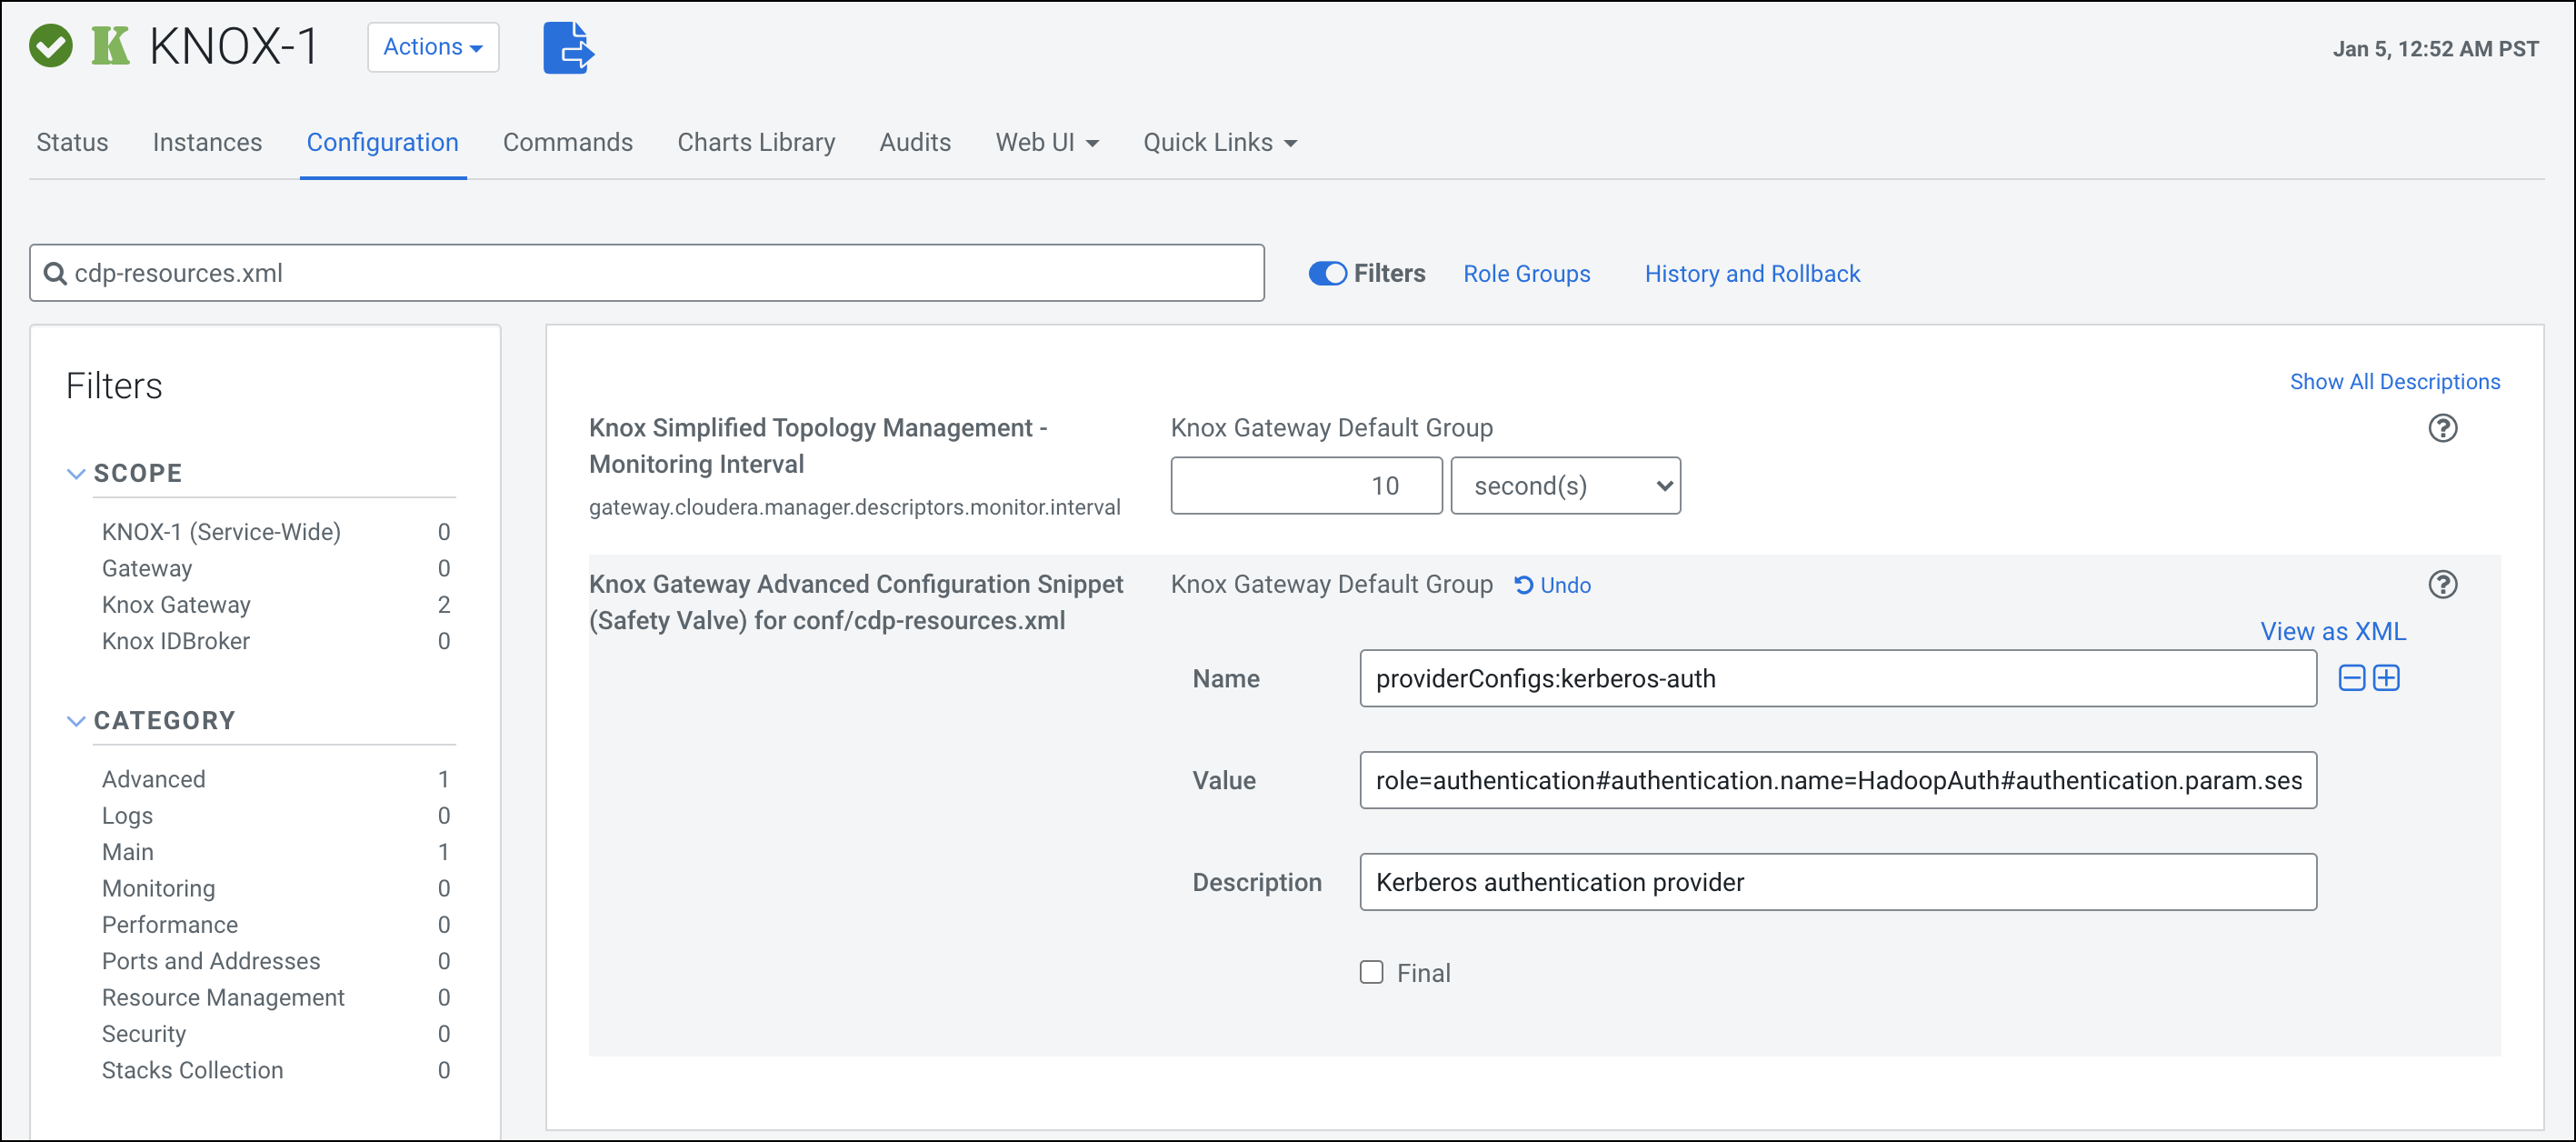Viewport: 2576px width, 1142px height.
Task: Click the green Knox K service logo
Action: tap(110, 46)
